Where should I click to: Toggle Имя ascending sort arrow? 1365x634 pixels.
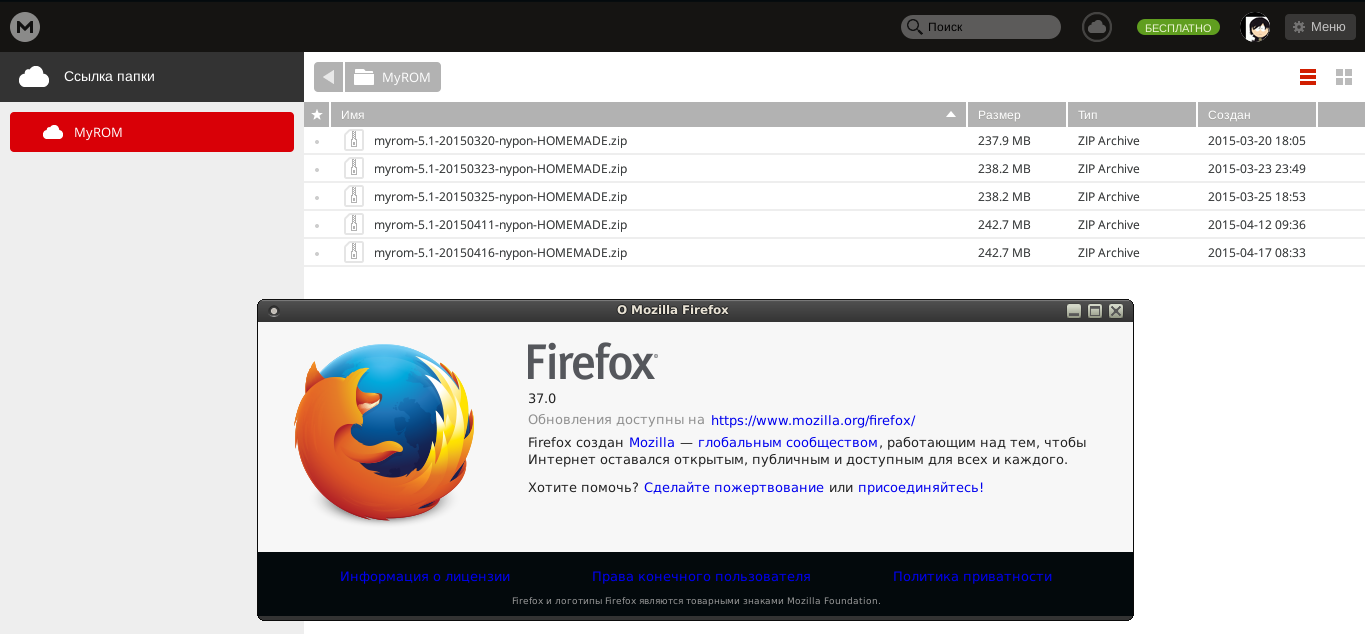[x=951, y=115]
